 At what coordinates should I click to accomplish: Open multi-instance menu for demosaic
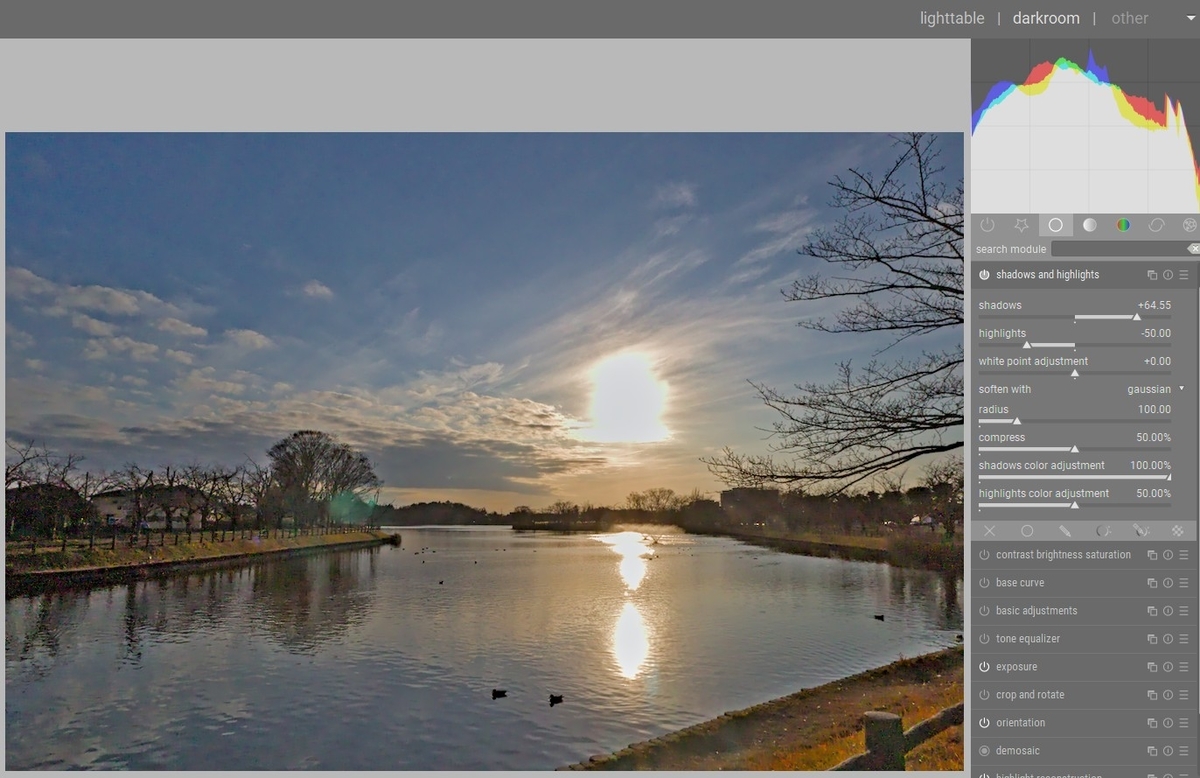(x=1152, y=751)
